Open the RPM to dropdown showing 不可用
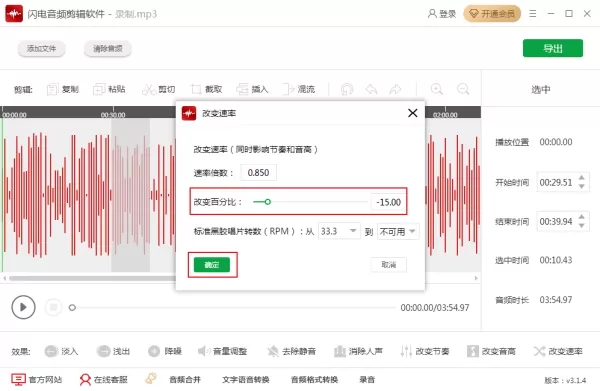 (x=398, y=231)
